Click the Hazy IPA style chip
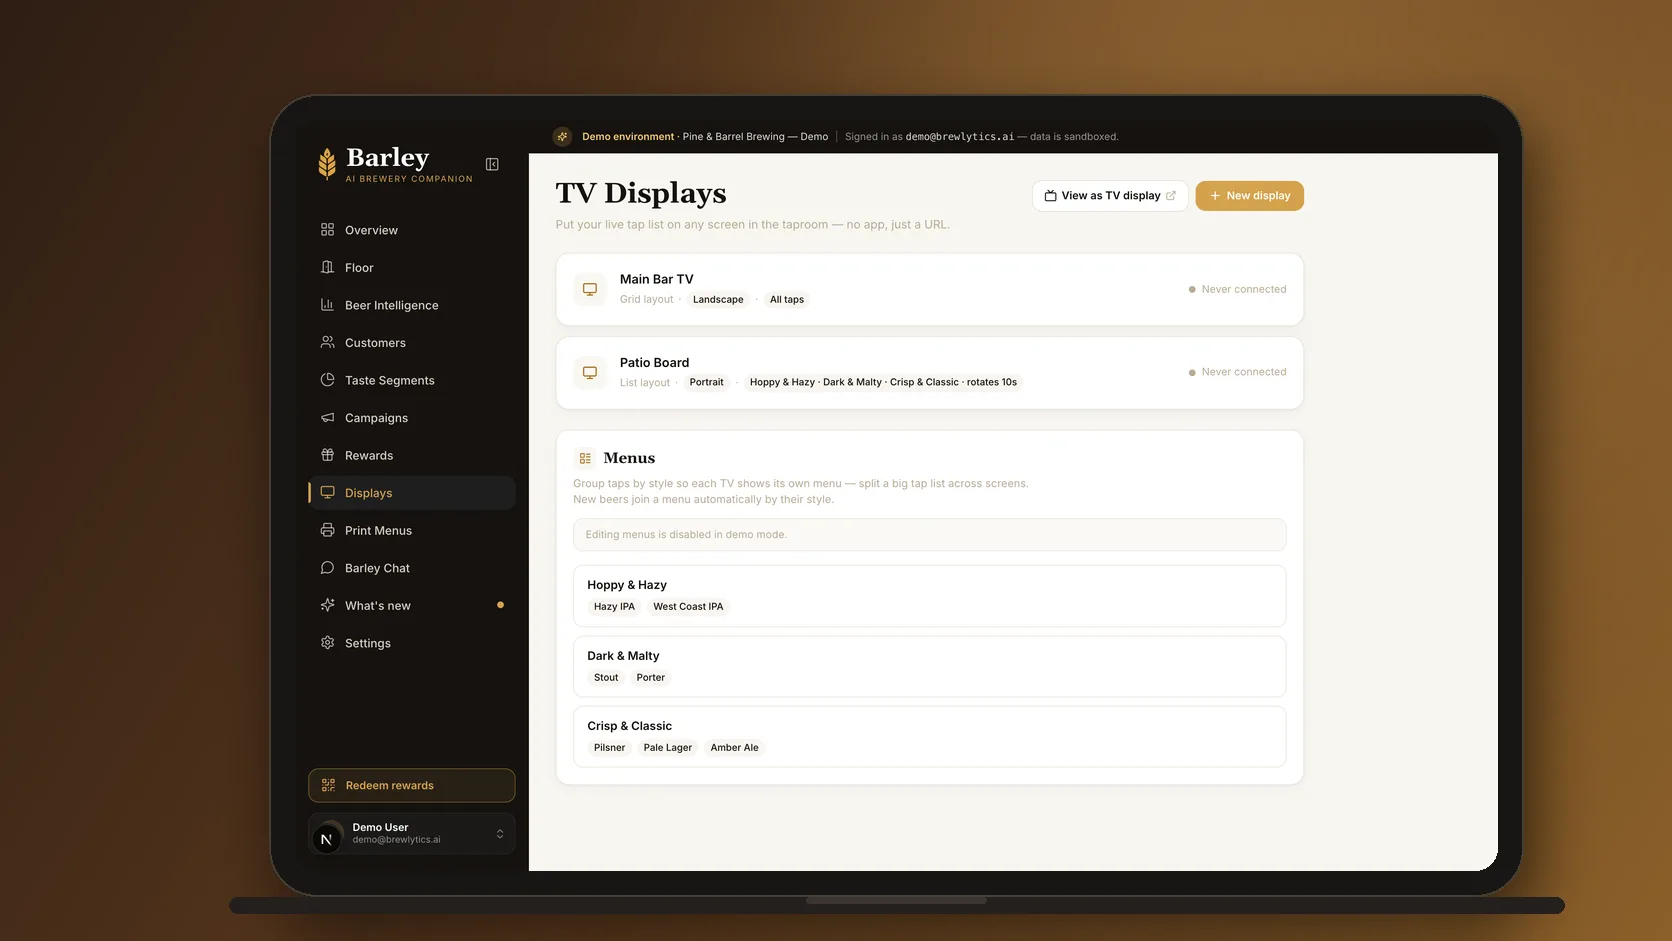Viewport: 1672px width, 941px height. pos(614,606)
